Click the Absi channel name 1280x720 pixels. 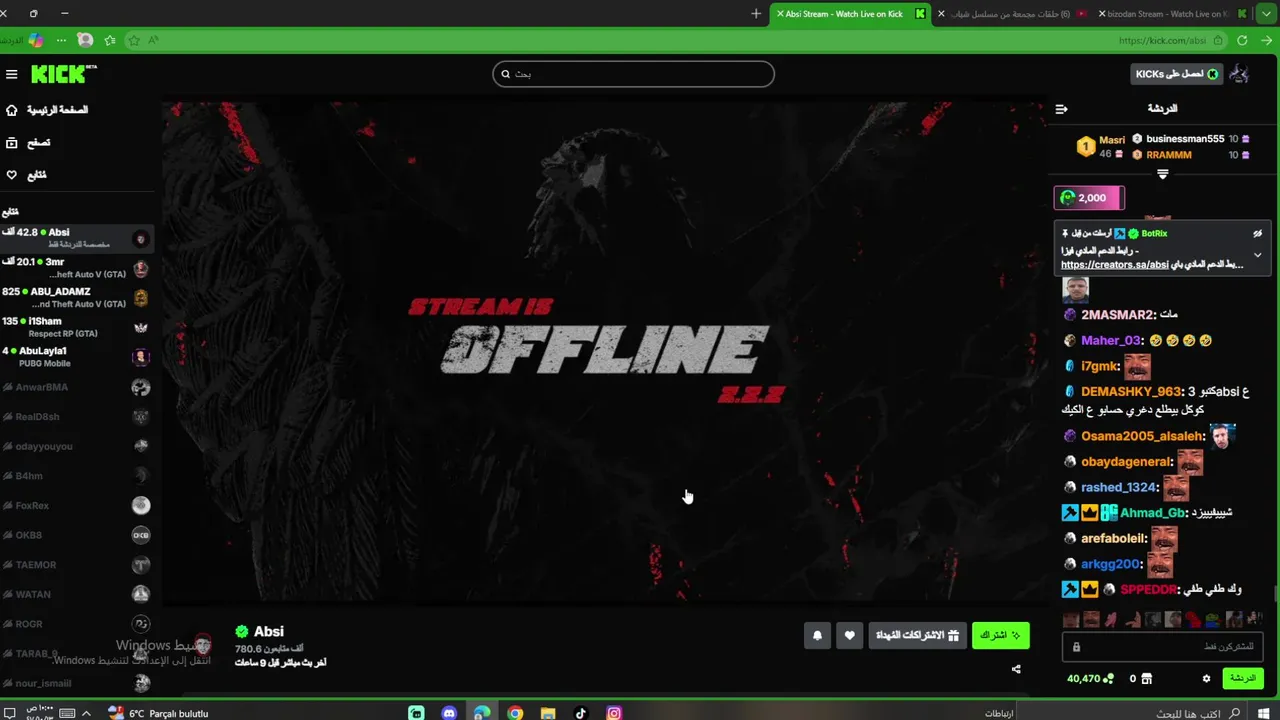268,631
